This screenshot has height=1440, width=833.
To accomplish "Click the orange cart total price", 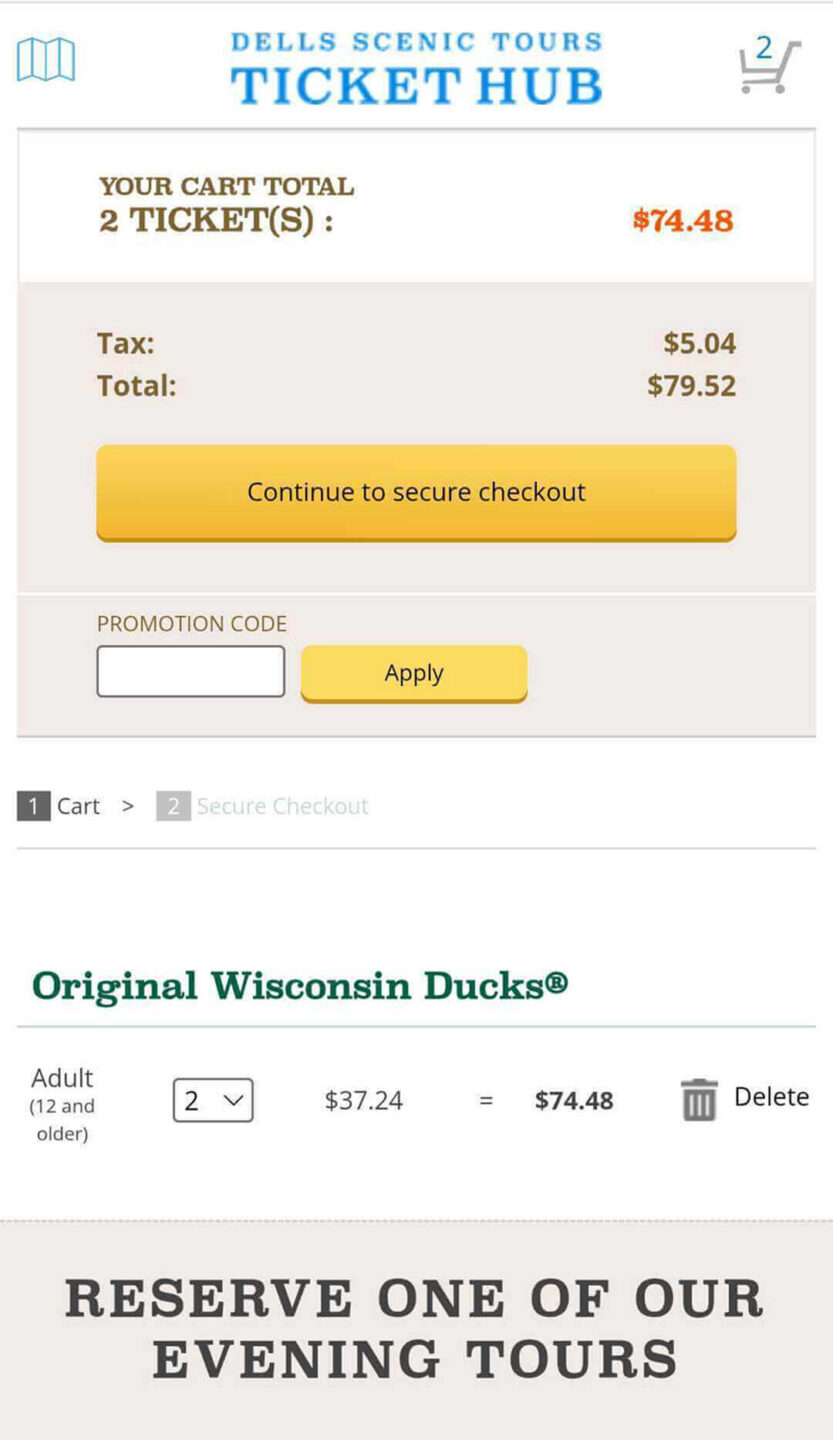I will [683, 220].
